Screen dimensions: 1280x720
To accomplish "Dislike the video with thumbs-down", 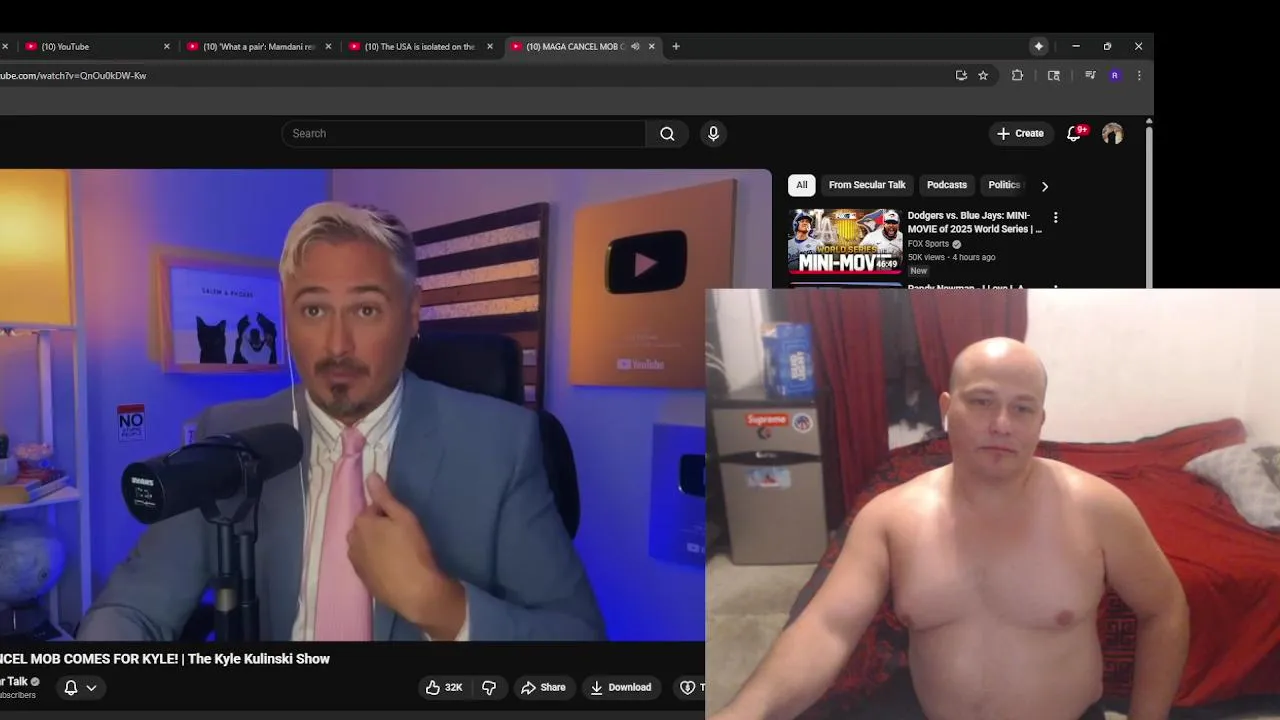I will tap(489, 687).
